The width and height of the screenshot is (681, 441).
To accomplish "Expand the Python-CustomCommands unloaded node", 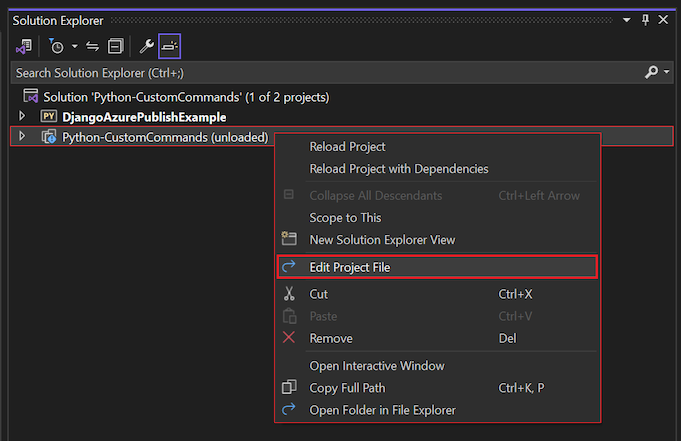I will [x=22, y=136].
